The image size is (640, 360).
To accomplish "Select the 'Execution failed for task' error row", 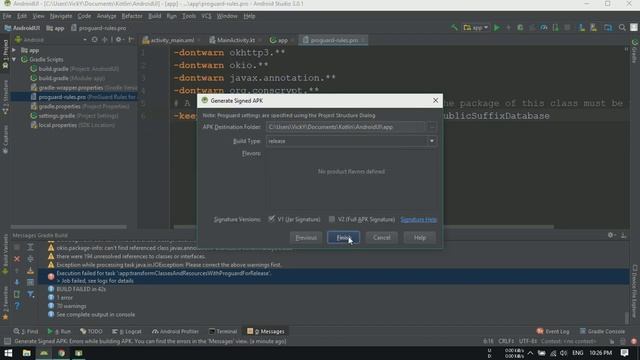I will coord(333,277).
